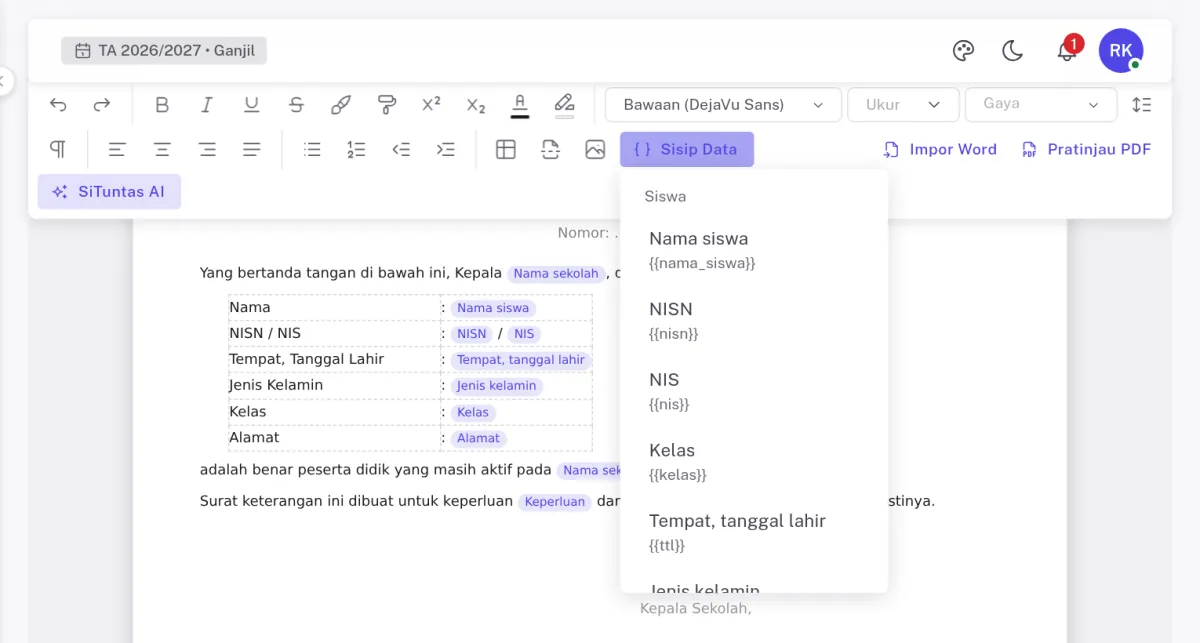
Task: Toggle strikethrough formatting
Action: (296, 105)
